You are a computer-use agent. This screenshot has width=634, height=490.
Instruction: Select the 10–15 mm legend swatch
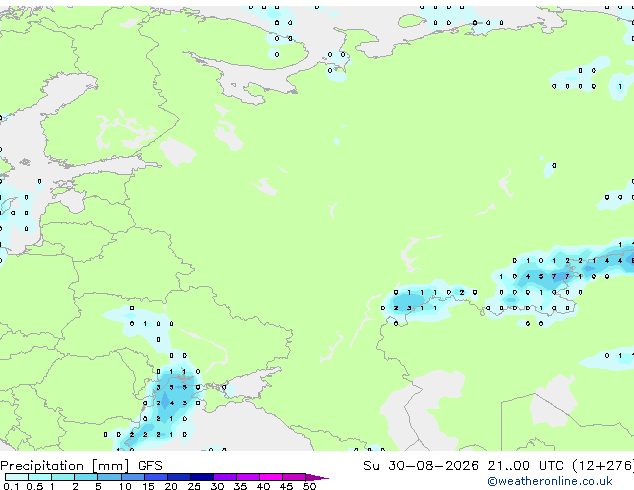click(132, 477)
